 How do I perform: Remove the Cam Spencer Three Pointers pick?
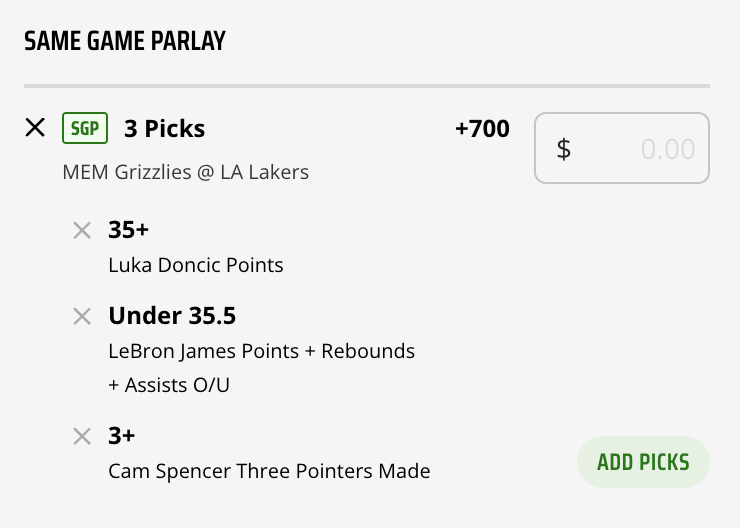(82, 436)
